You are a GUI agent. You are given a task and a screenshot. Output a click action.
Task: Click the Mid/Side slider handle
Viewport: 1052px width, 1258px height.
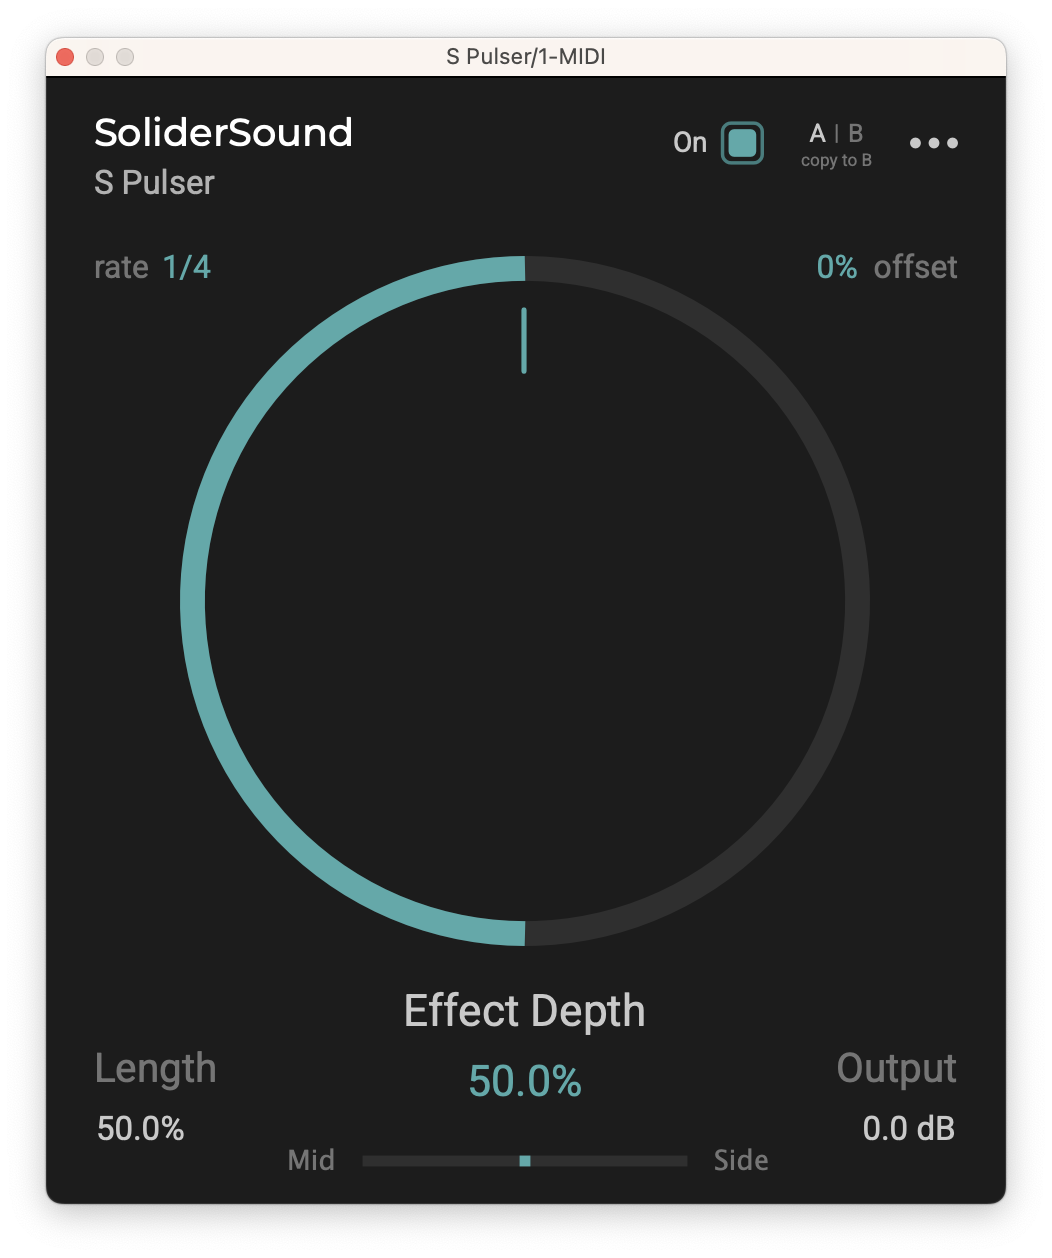[x=525, y=1161]
